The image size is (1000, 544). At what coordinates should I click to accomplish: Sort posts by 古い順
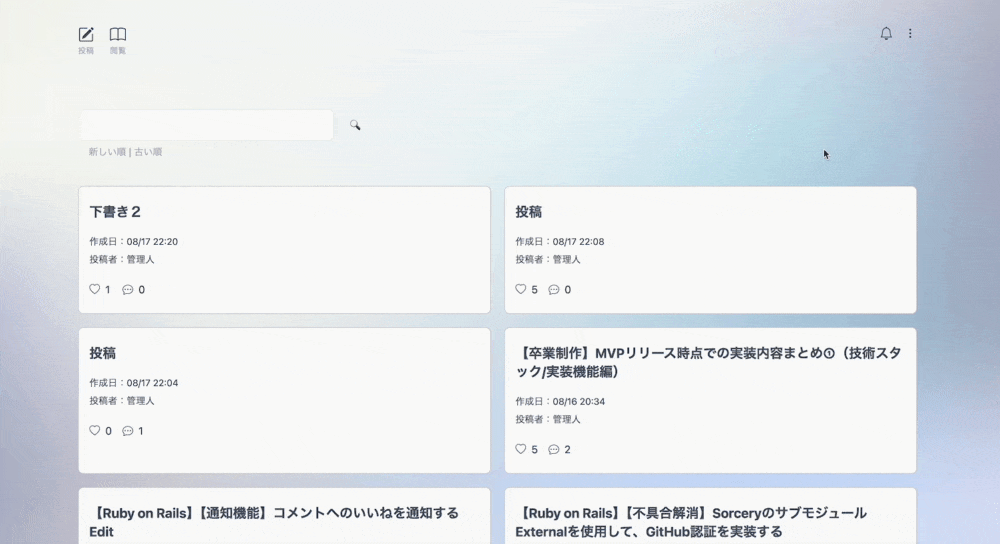(148, 152)
